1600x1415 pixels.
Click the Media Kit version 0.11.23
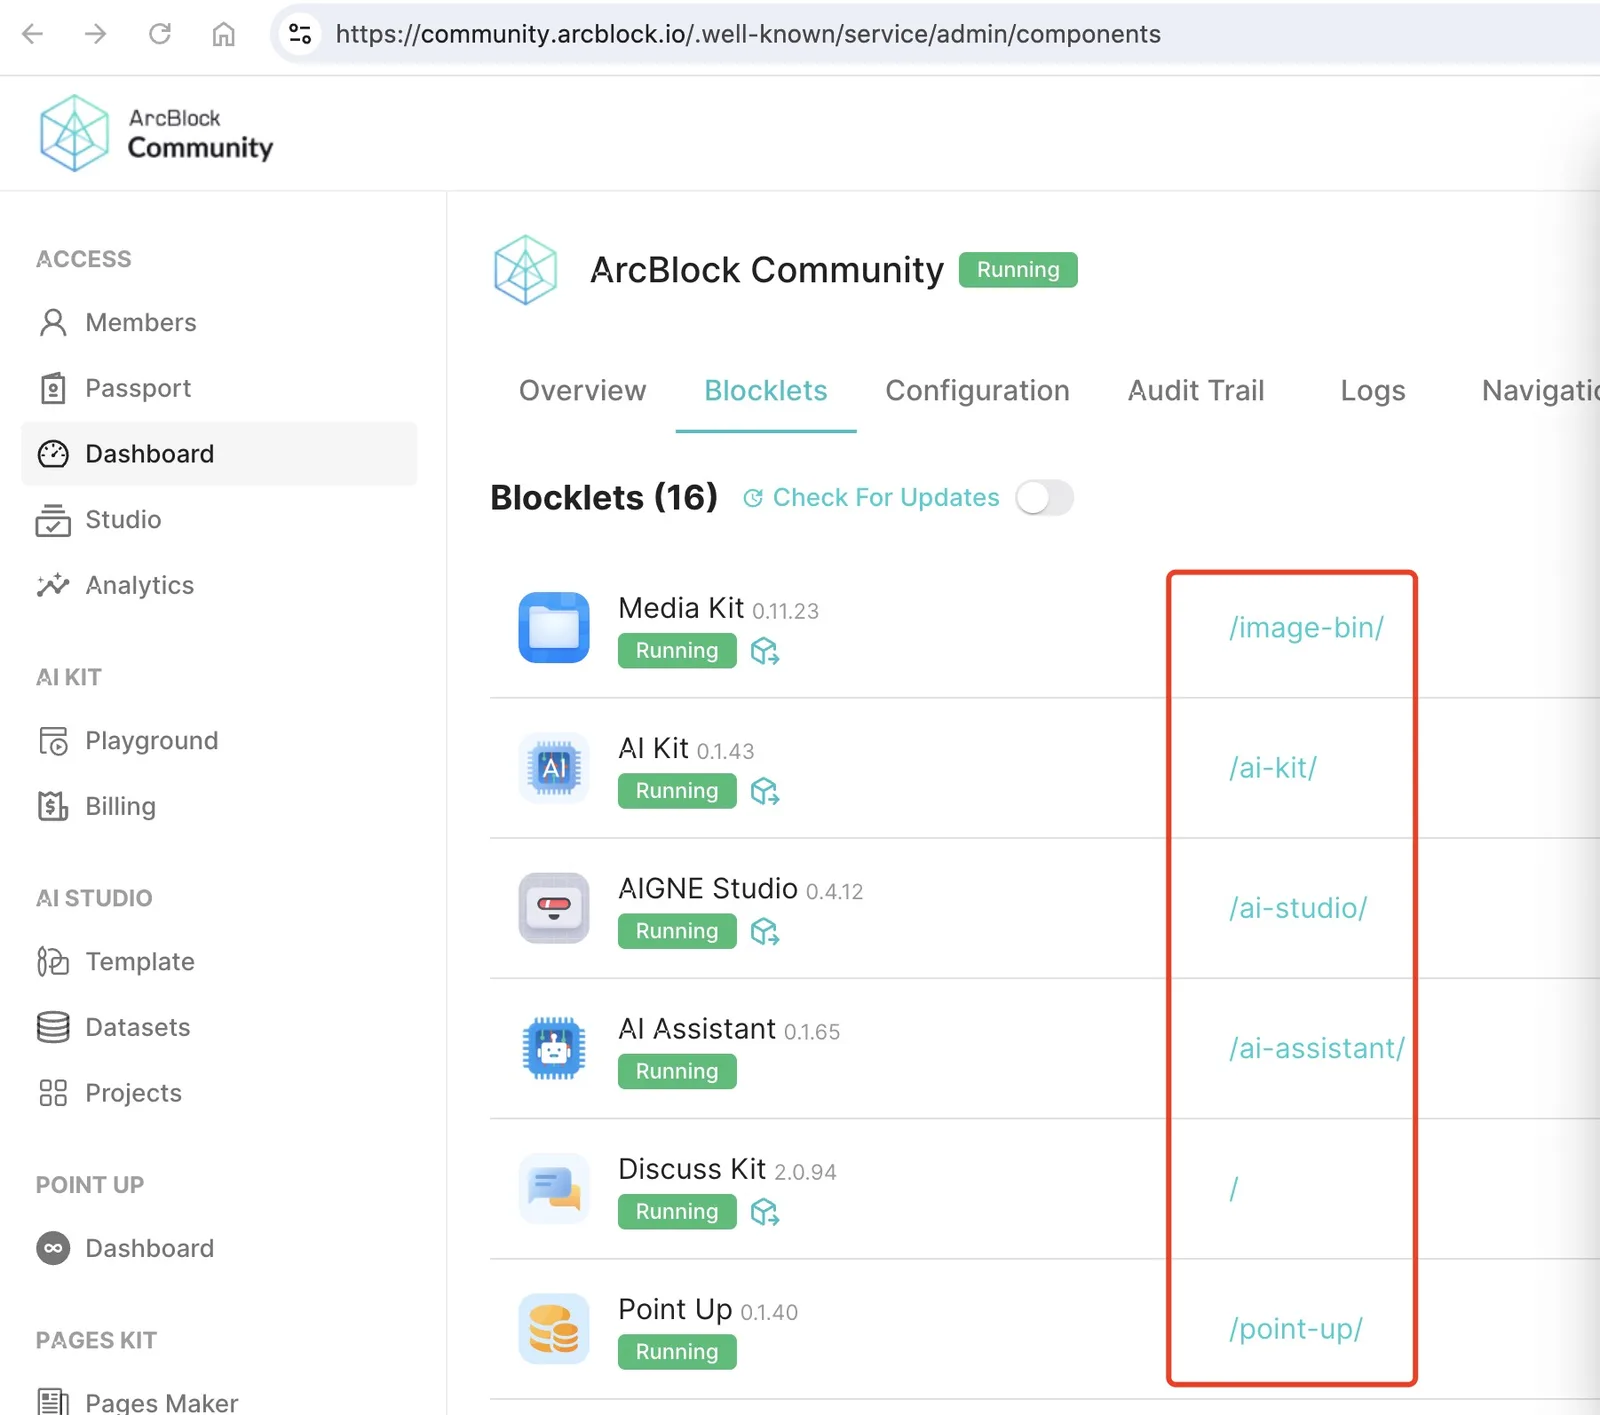tap(785, 611)
